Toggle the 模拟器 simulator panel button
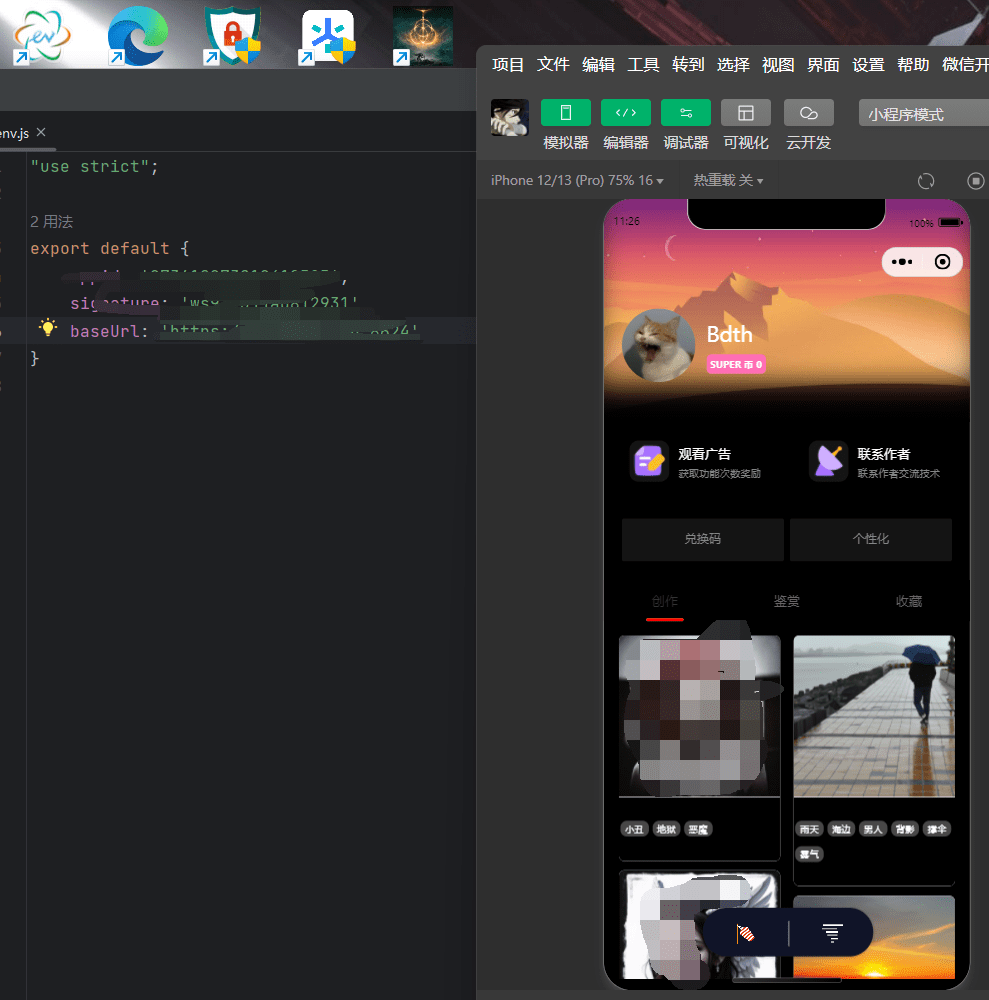This screenshot has height=1000, width=989. pyautogui.click(x=566, y=113)
